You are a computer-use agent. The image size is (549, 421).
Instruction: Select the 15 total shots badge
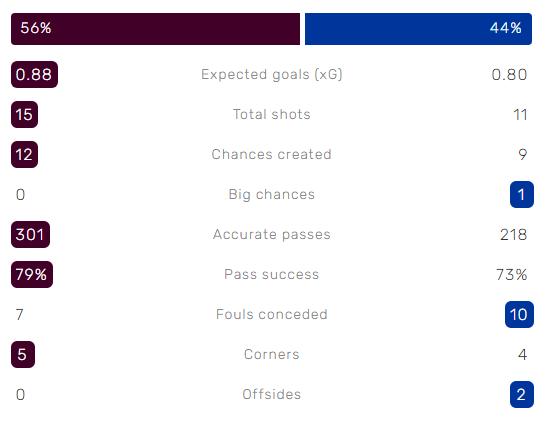[x=25, y=115]
